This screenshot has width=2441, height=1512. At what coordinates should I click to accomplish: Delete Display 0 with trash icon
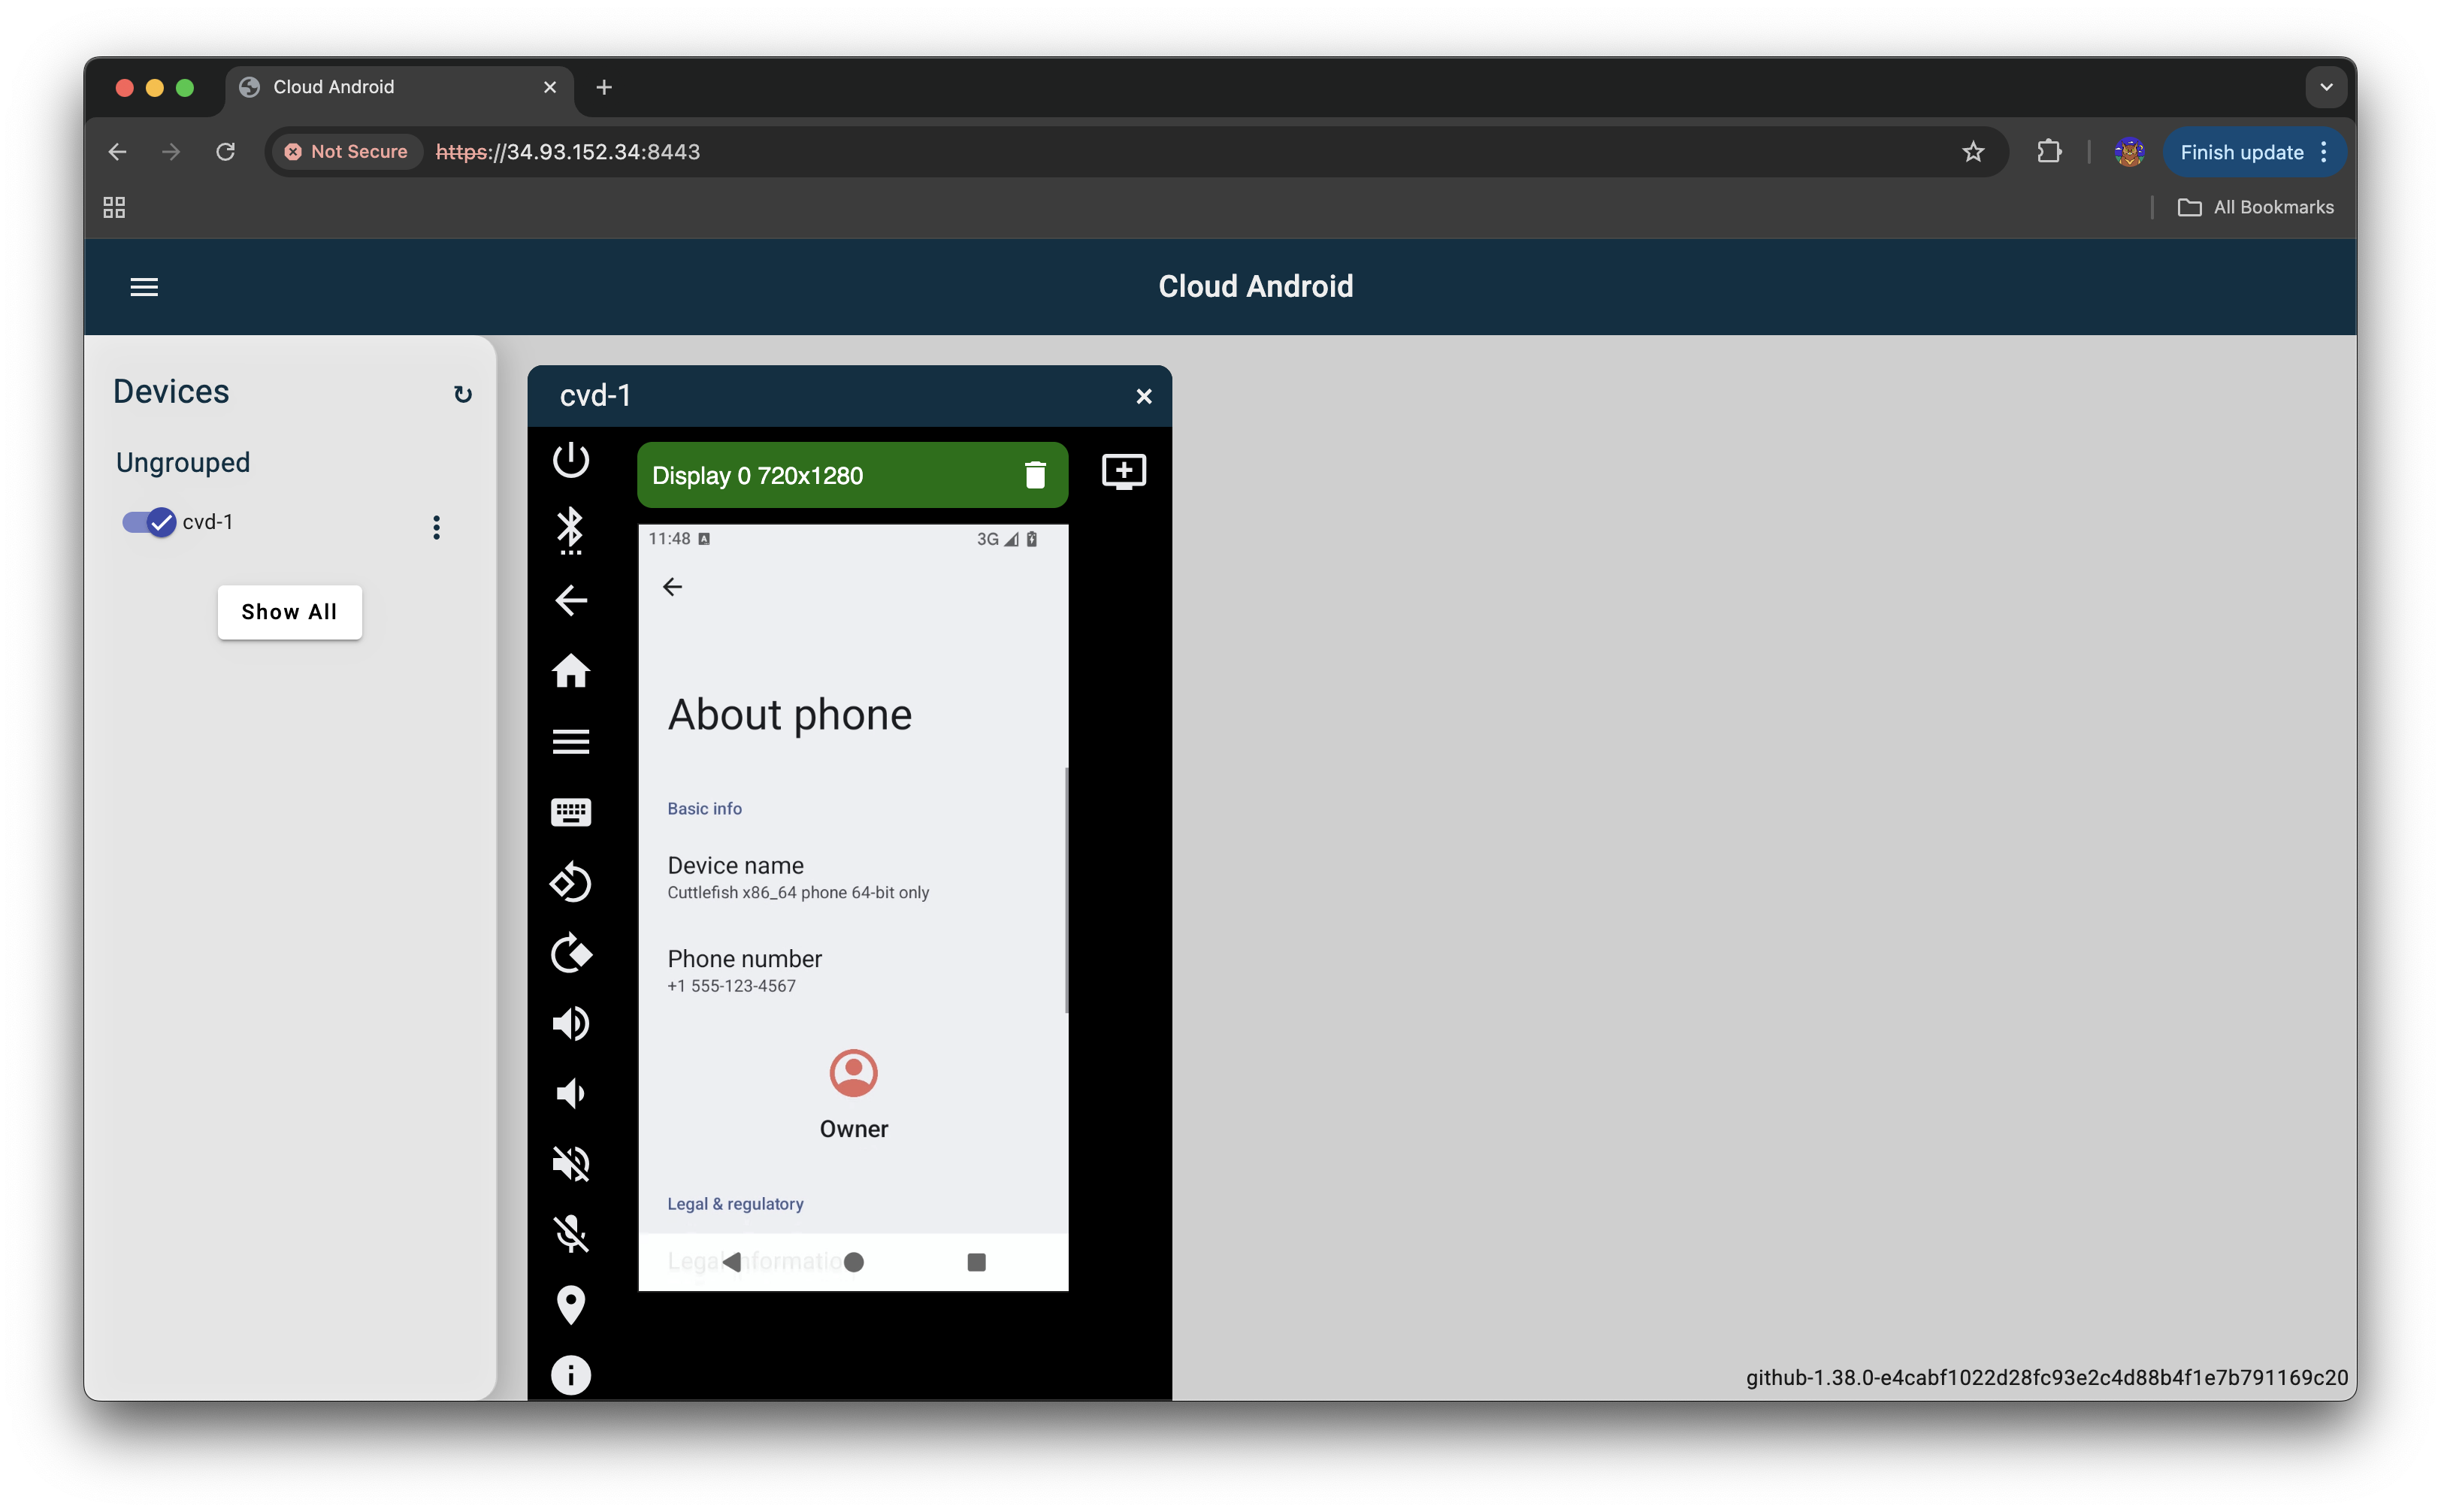[1035, 475]
